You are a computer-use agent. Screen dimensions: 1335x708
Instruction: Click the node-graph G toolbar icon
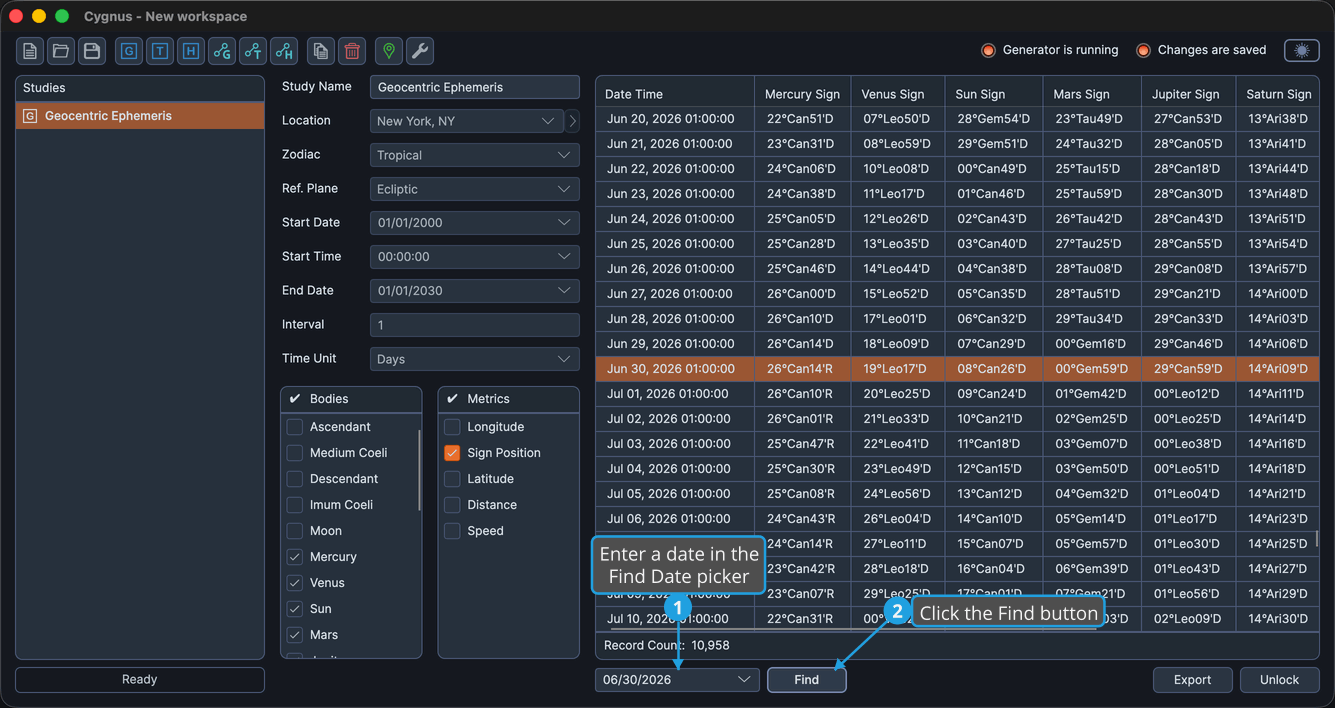[222, 51]
